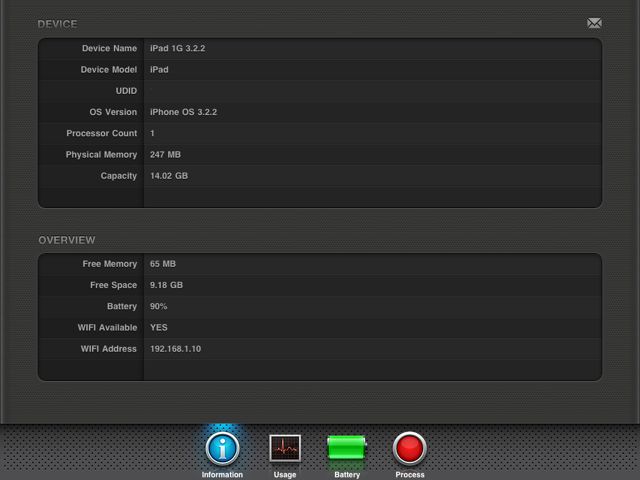Click the 'Battery' row label in Overview
640x480 pixels.
coord(122,307)
